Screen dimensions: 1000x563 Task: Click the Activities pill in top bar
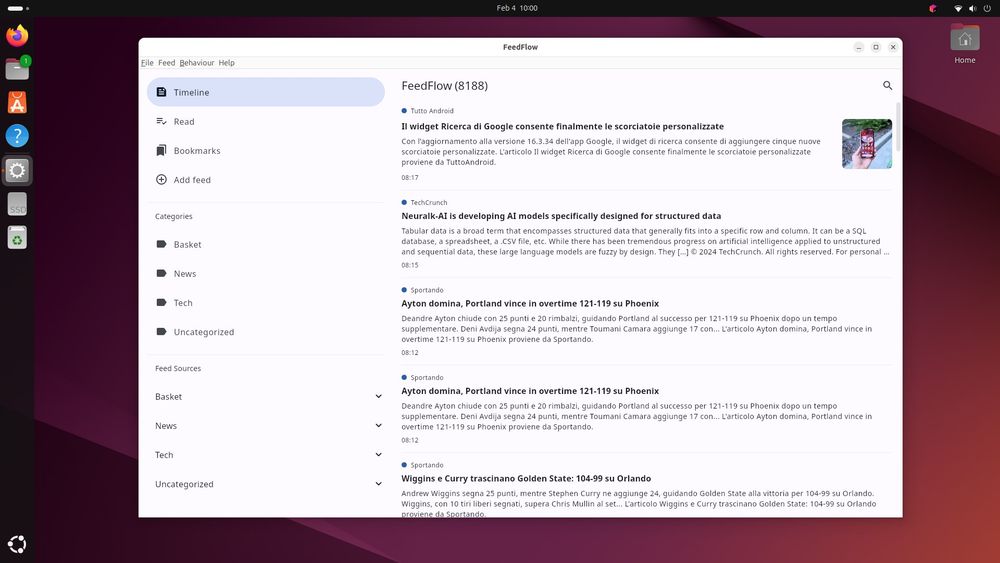(17, 8)
